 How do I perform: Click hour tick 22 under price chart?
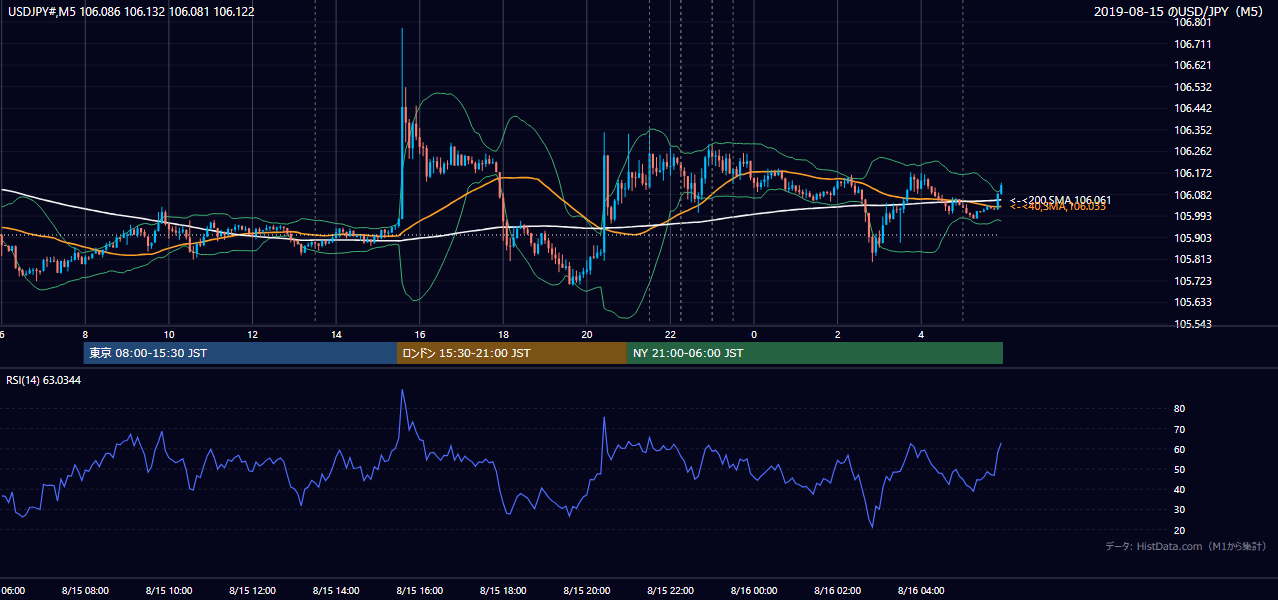click(x=671, y=335)
